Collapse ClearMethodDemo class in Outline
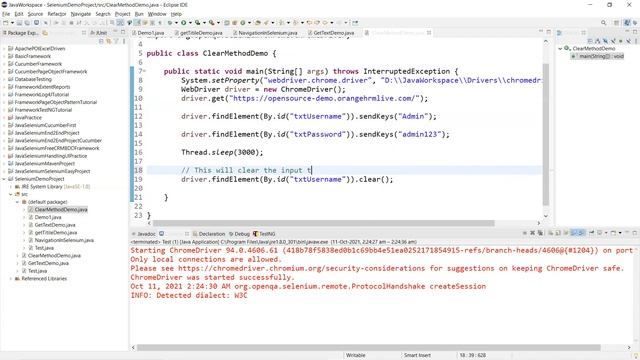 pyautogui.click(x=560, y=49)
